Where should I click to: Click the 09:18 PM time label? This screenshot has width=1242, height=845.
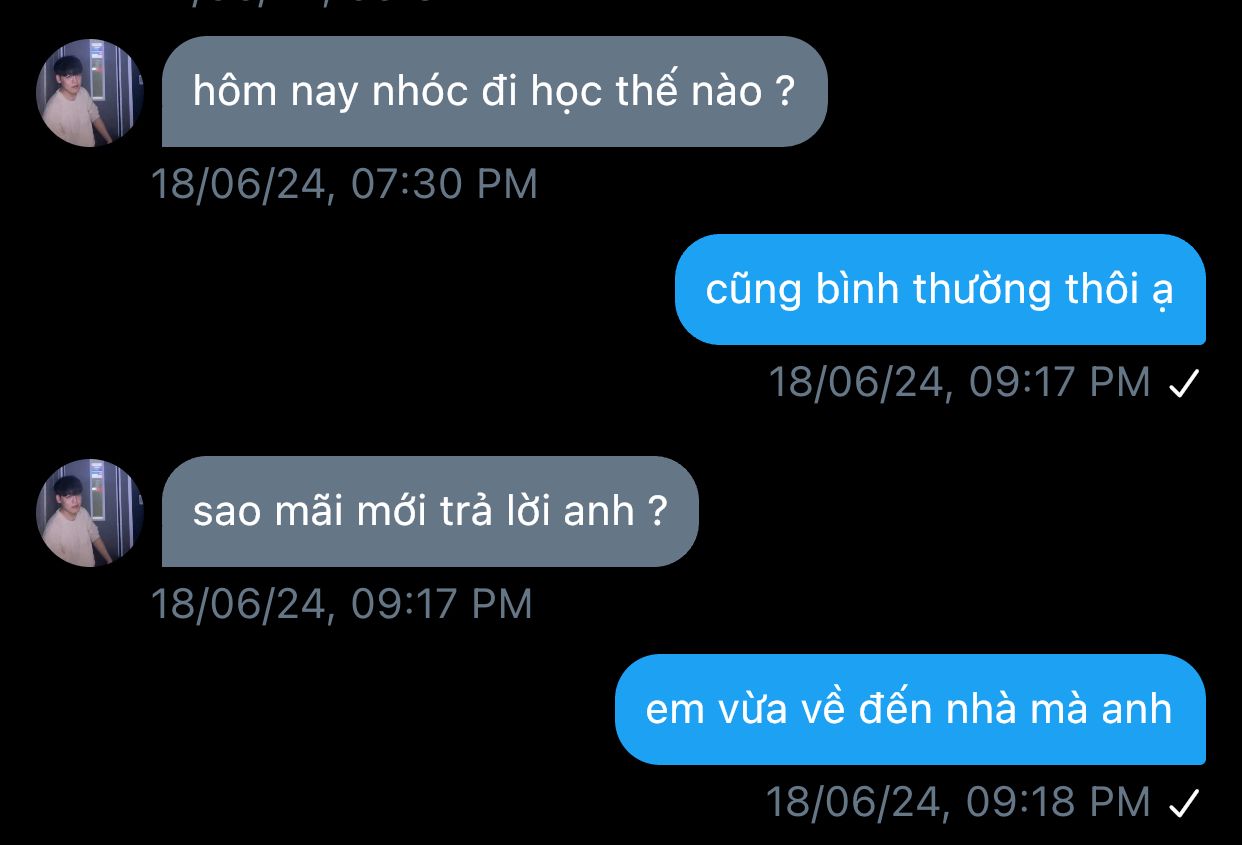(1058, 802)
